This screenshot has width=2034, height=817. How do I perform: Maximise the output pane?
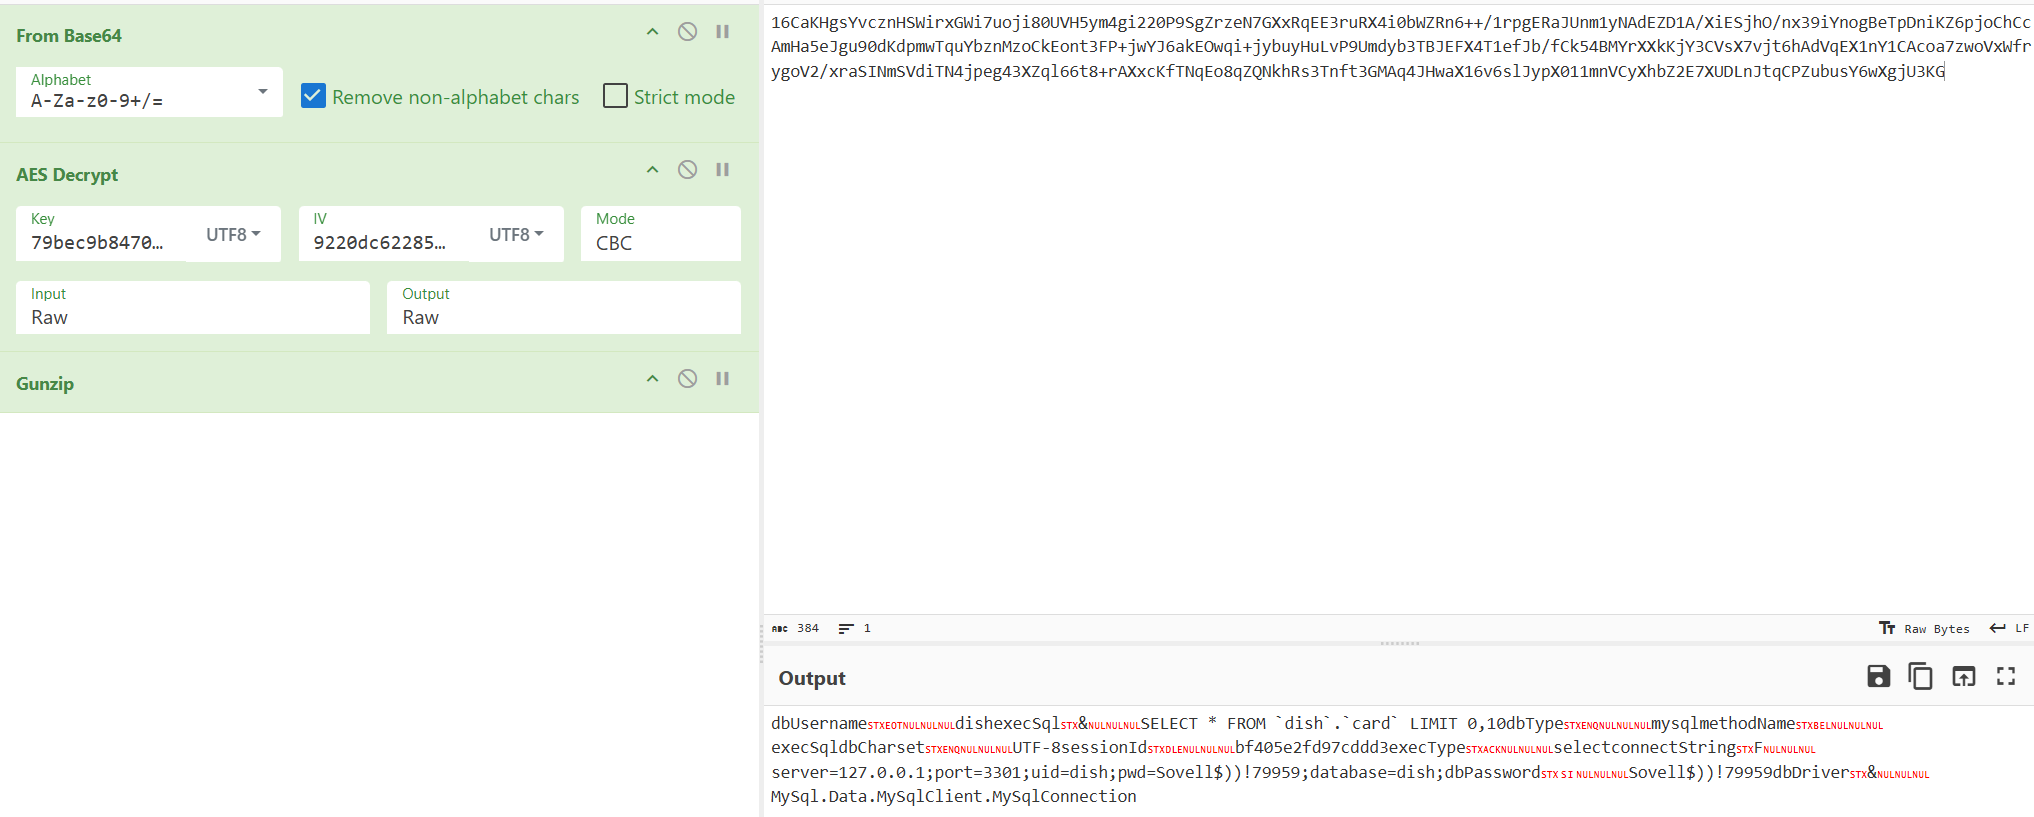(2006, 677)
